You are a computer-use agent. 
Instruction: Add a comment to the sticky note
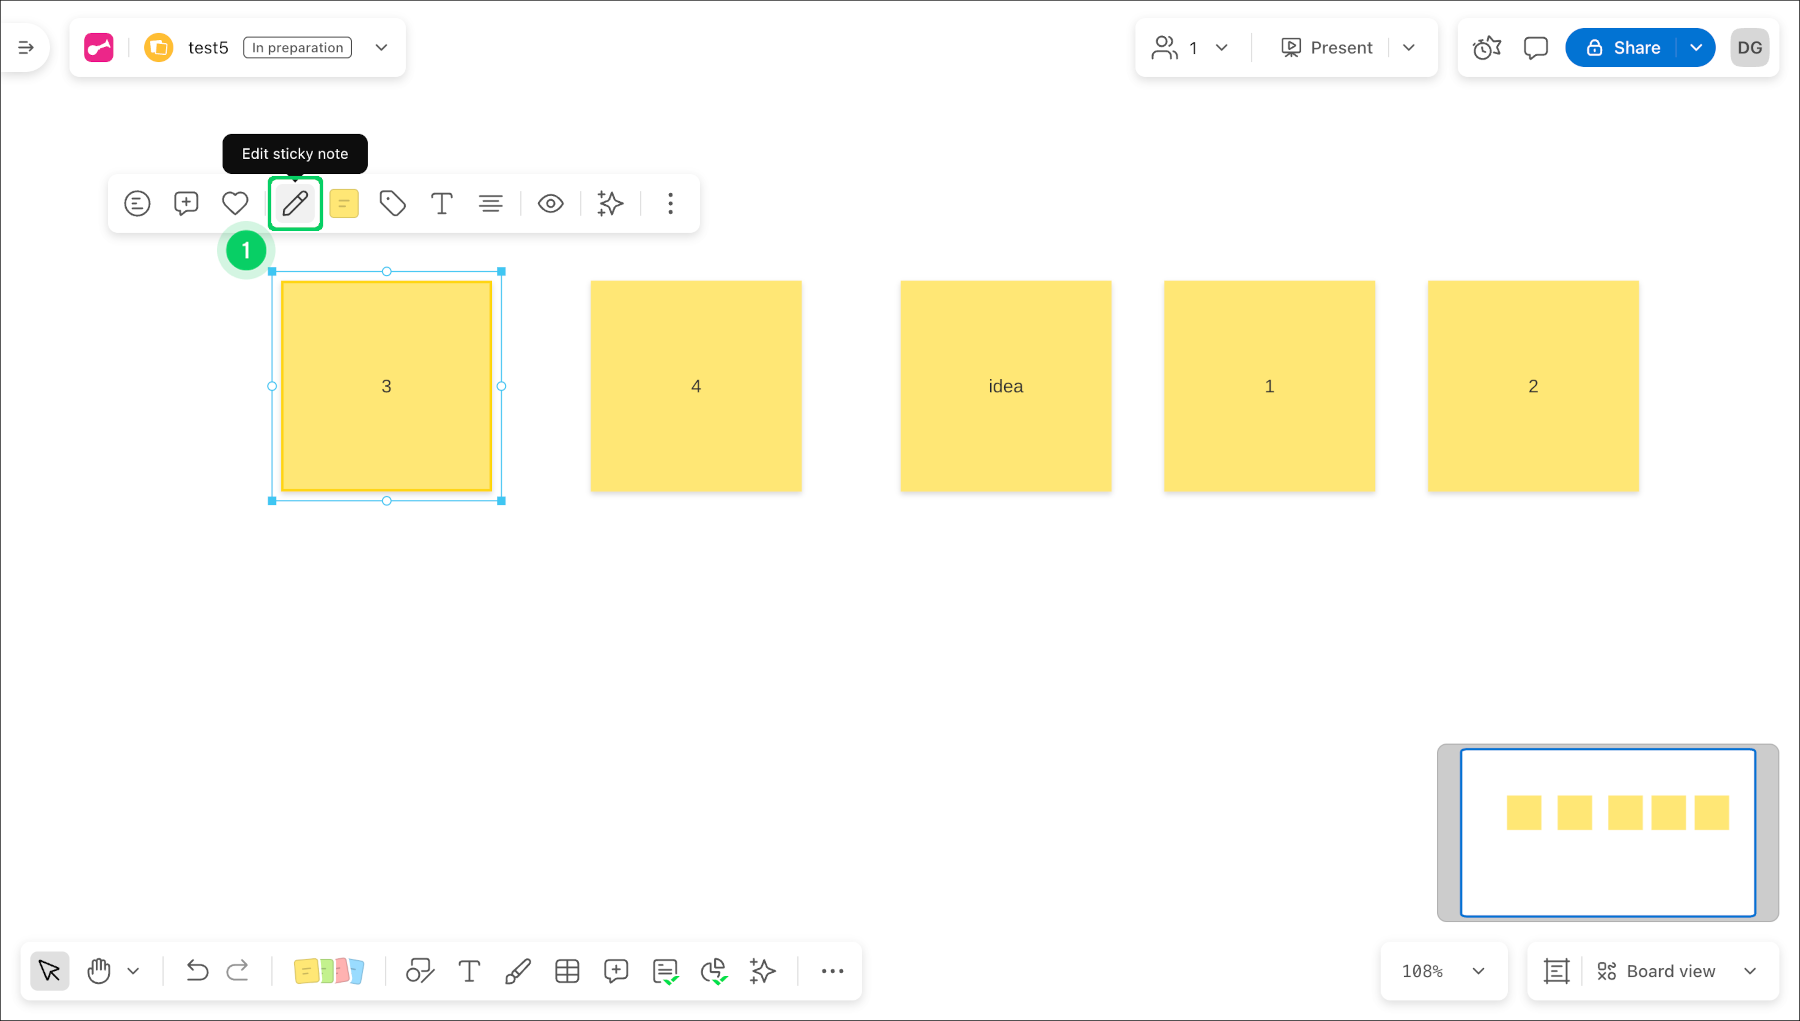186,204
